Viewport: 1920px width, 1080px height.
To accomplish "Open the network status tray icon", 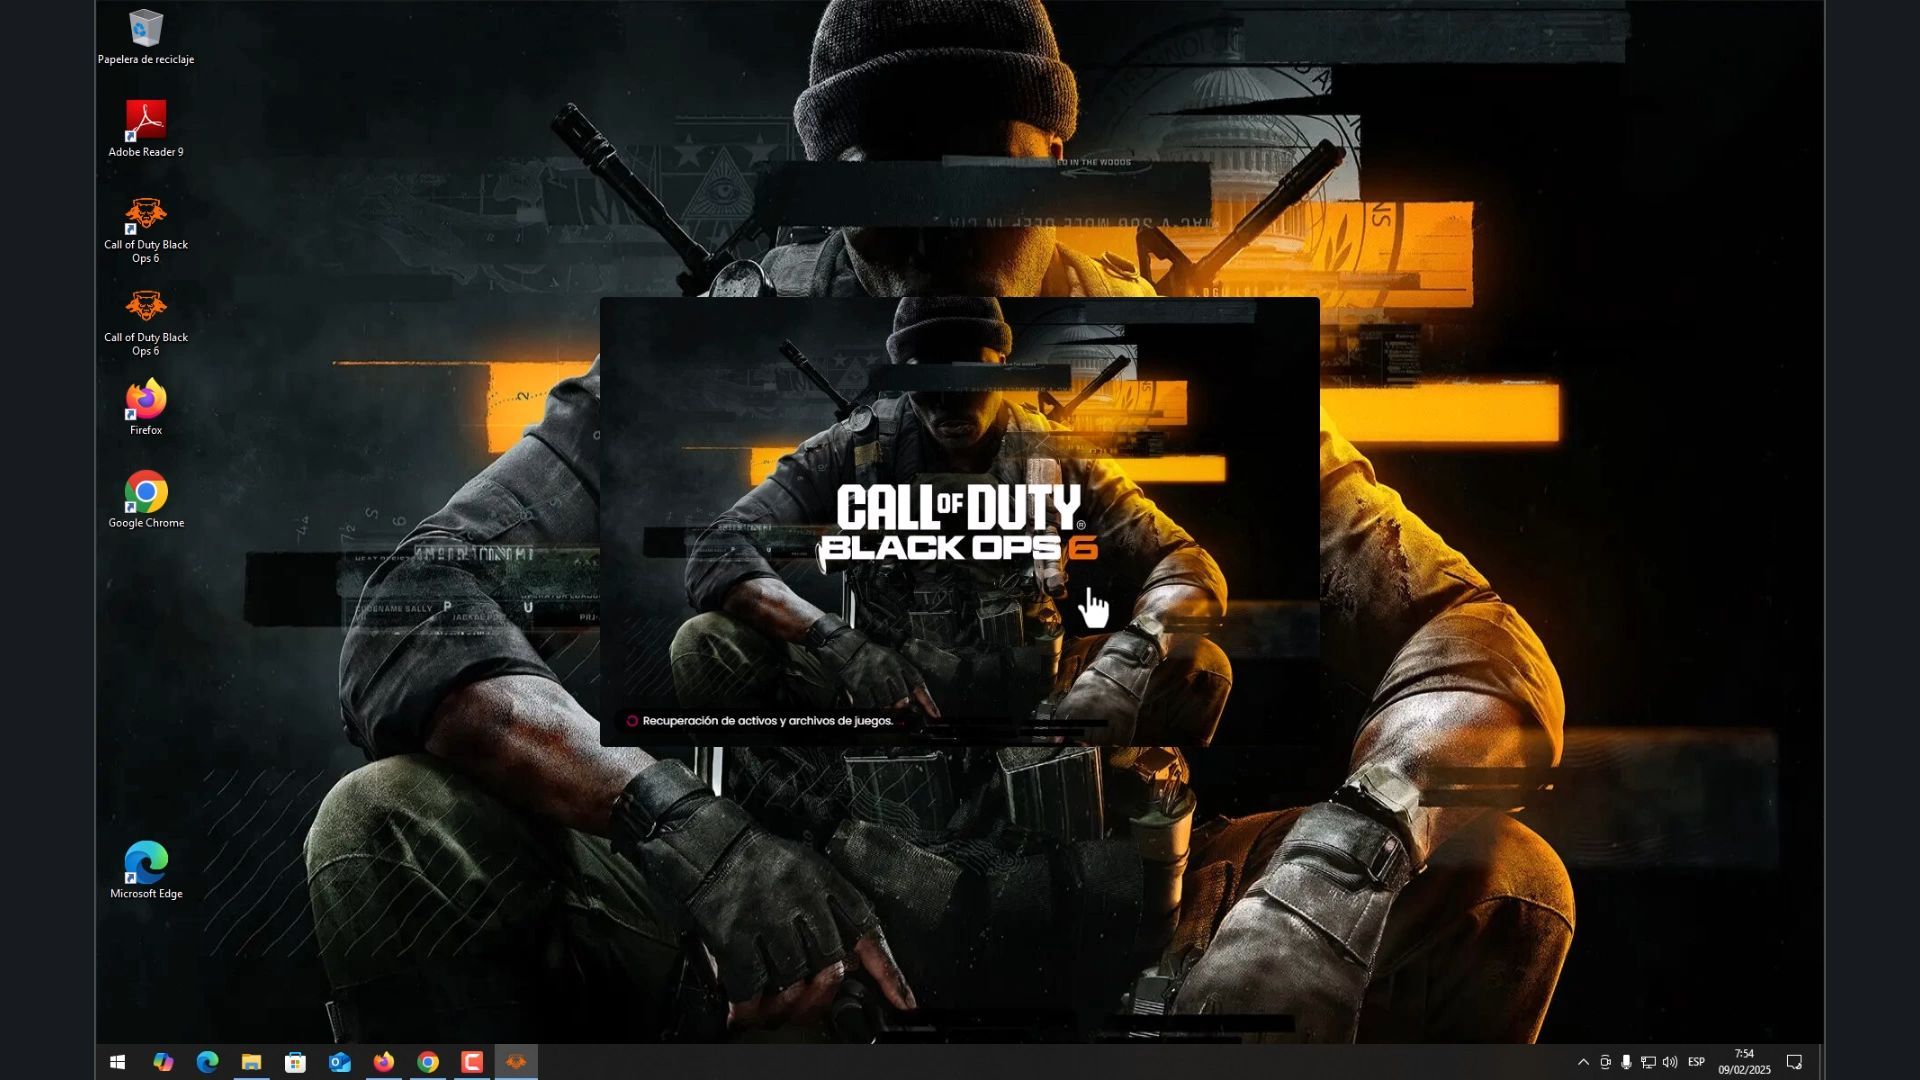I will tap(1648, 1062).
